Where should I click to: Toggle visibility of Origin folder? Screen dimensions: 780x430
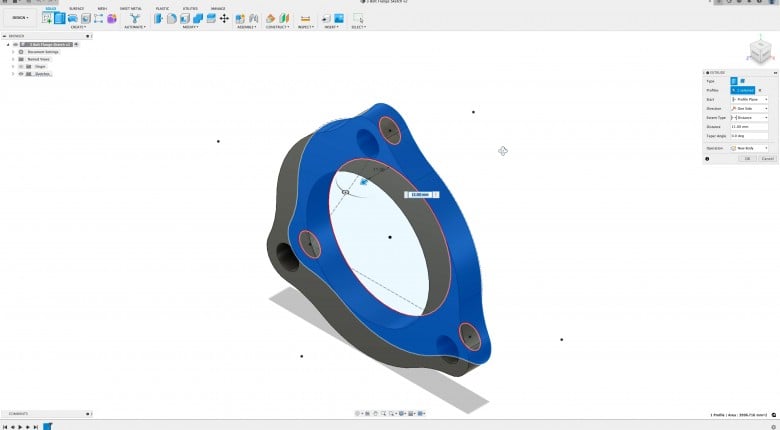(x=21, y=66)
